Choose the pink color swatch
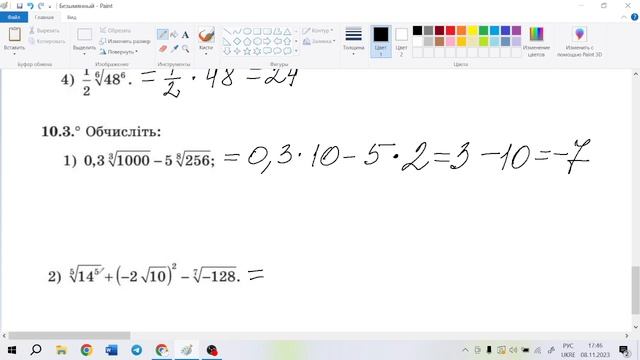The height and width of the screenshot is (360, 640). [x=450, y=41]
